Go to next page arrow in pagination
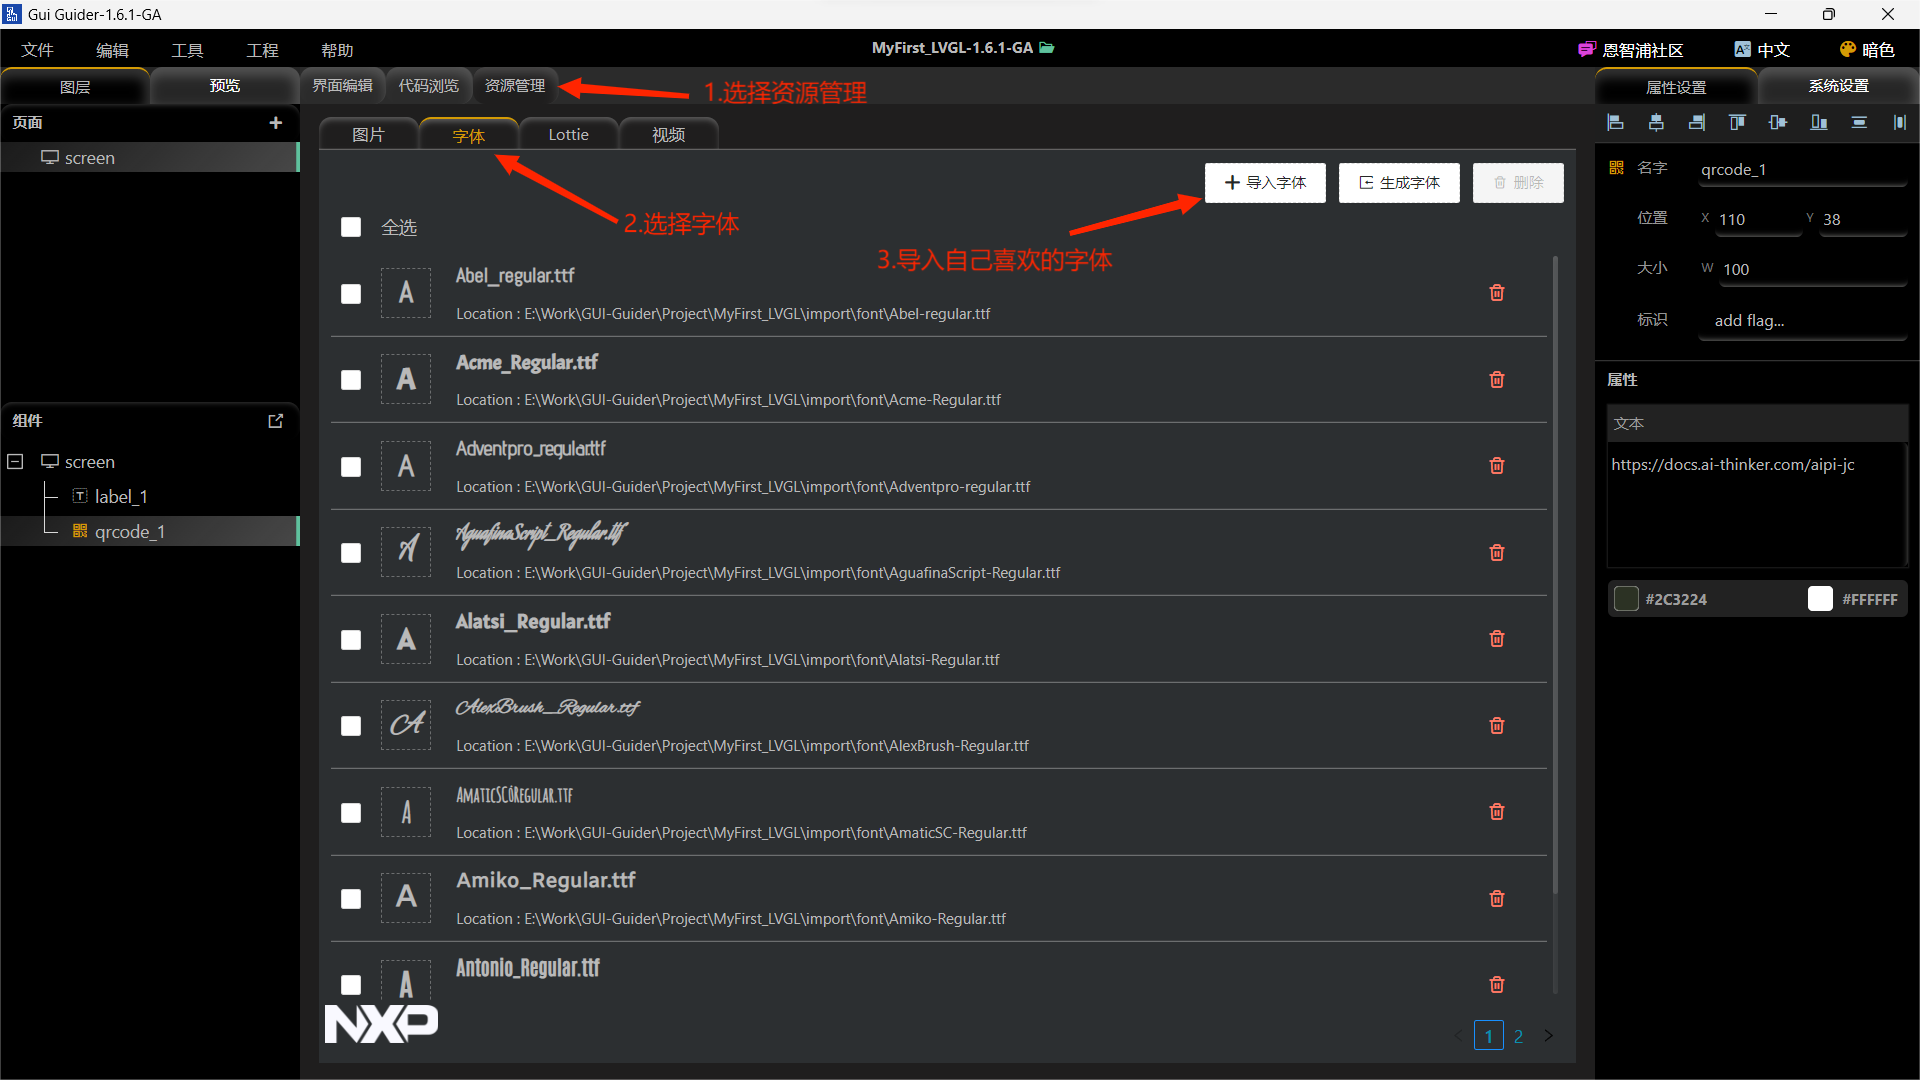The height and width of the screenshot is (1080, 1920). [1548, 1036]
